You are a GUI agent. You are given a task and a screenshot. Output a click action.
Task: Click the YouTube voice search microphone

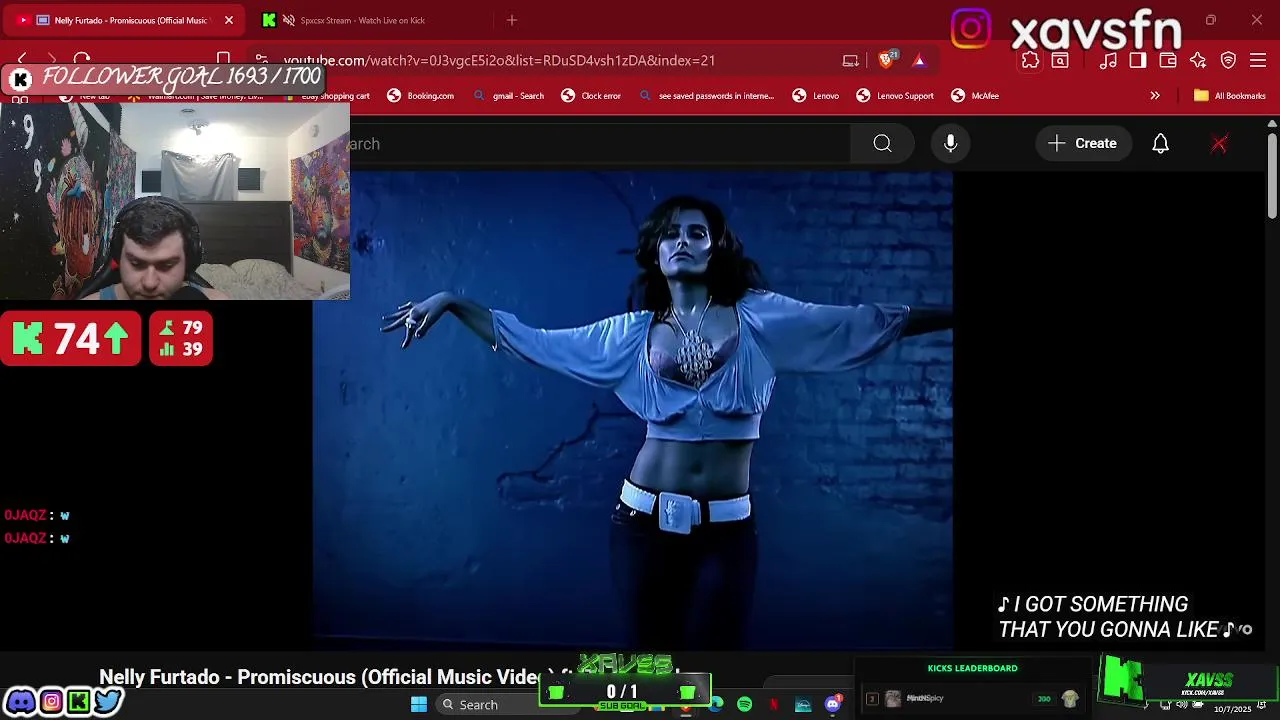(950, 143)
